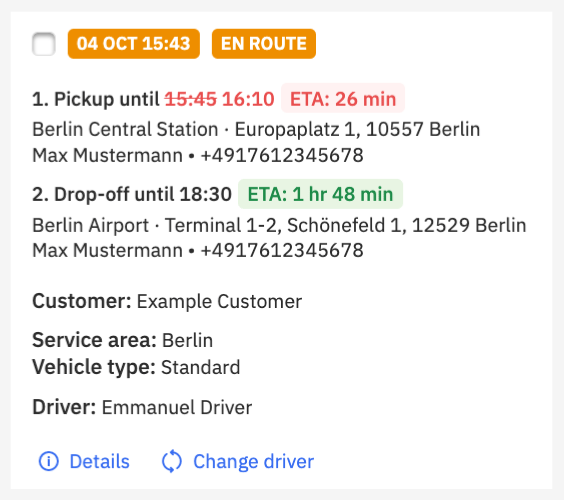Tick the order selection checkbox
564x500 pixels.
[44, 44]
